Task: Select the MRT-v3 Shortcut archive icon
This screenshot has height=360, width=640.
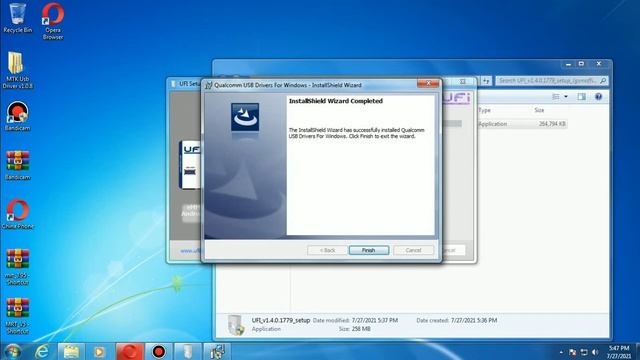Action: click(17, 316)
